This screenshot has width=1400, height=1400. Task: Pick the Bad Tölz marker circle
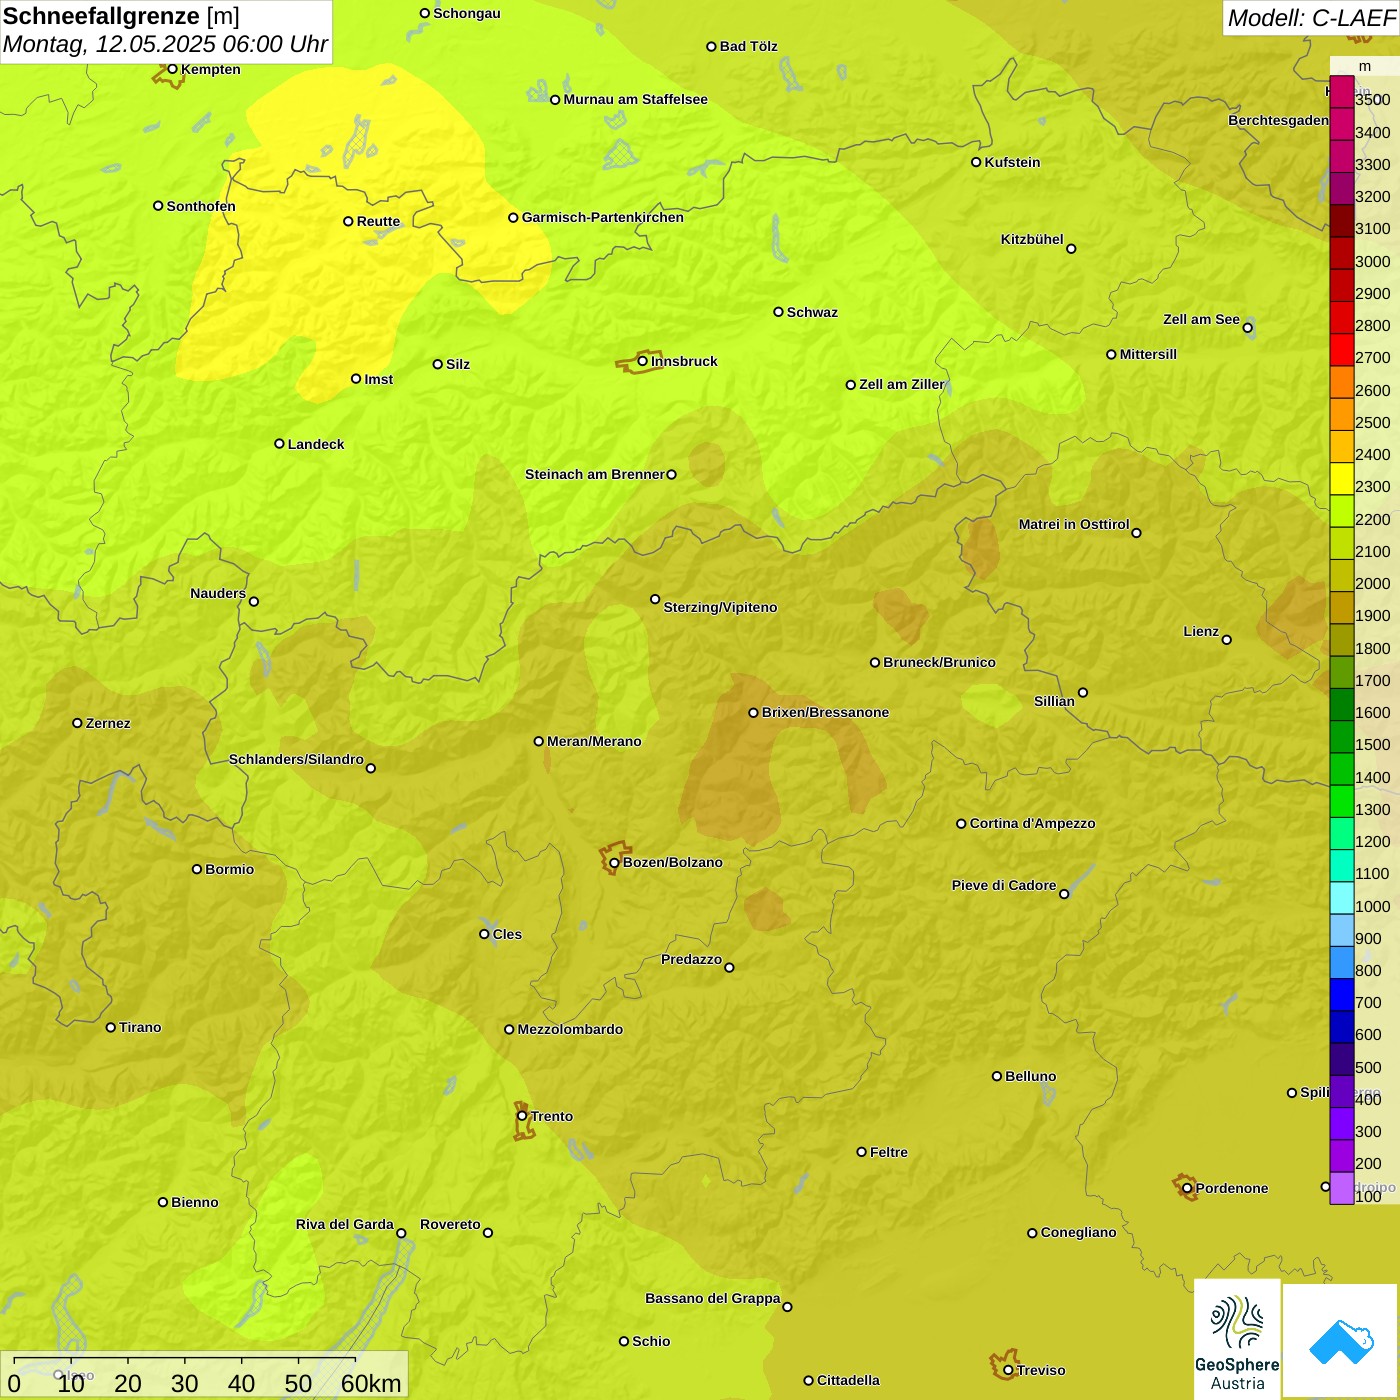pyautogui.click(x=711, y=46)
